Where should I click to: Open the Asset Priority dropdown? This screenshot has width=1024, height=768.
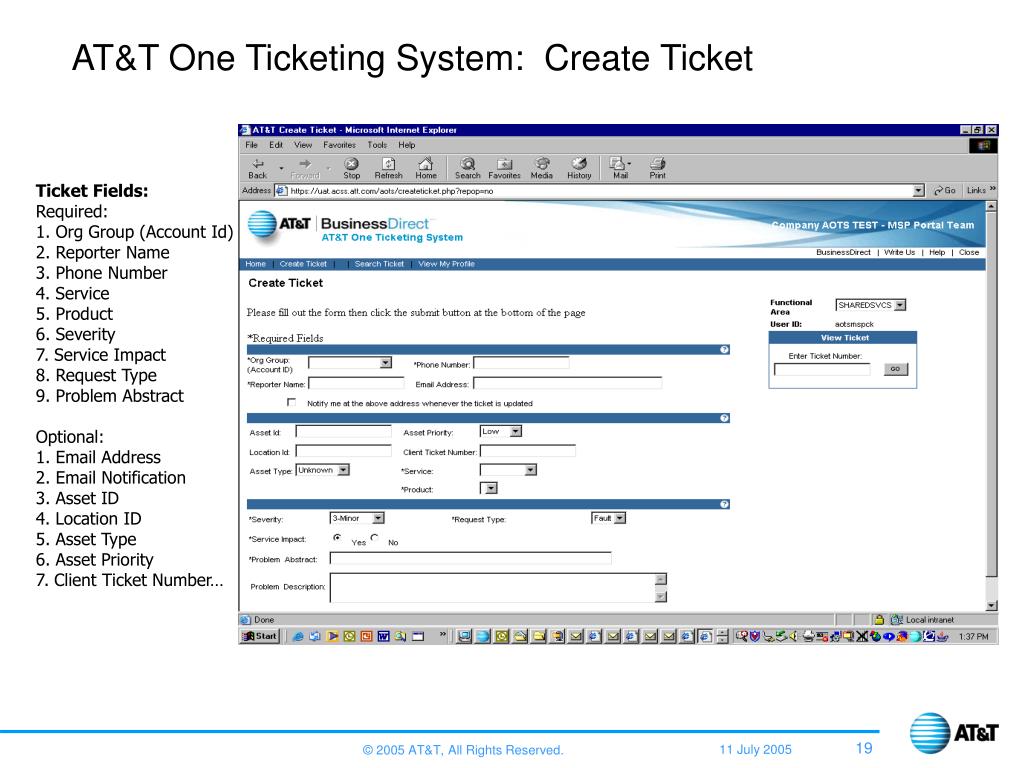(501, 432)
